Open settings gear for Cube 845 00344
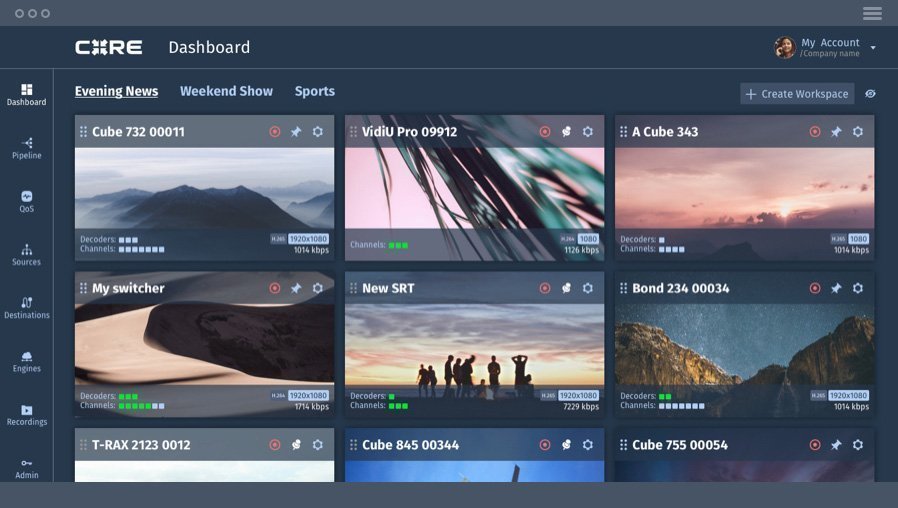The image size is (898, 508). [x=588, y=444]
